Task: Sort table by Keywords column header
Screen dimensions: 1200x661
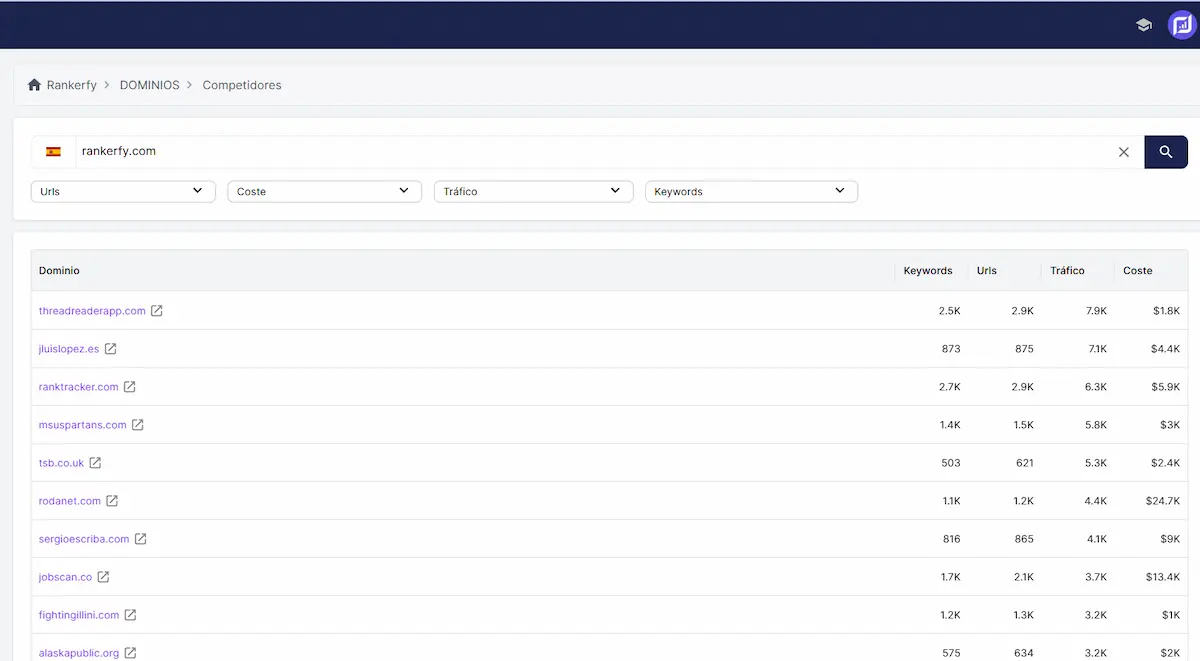Action: (x=928, y=271)
